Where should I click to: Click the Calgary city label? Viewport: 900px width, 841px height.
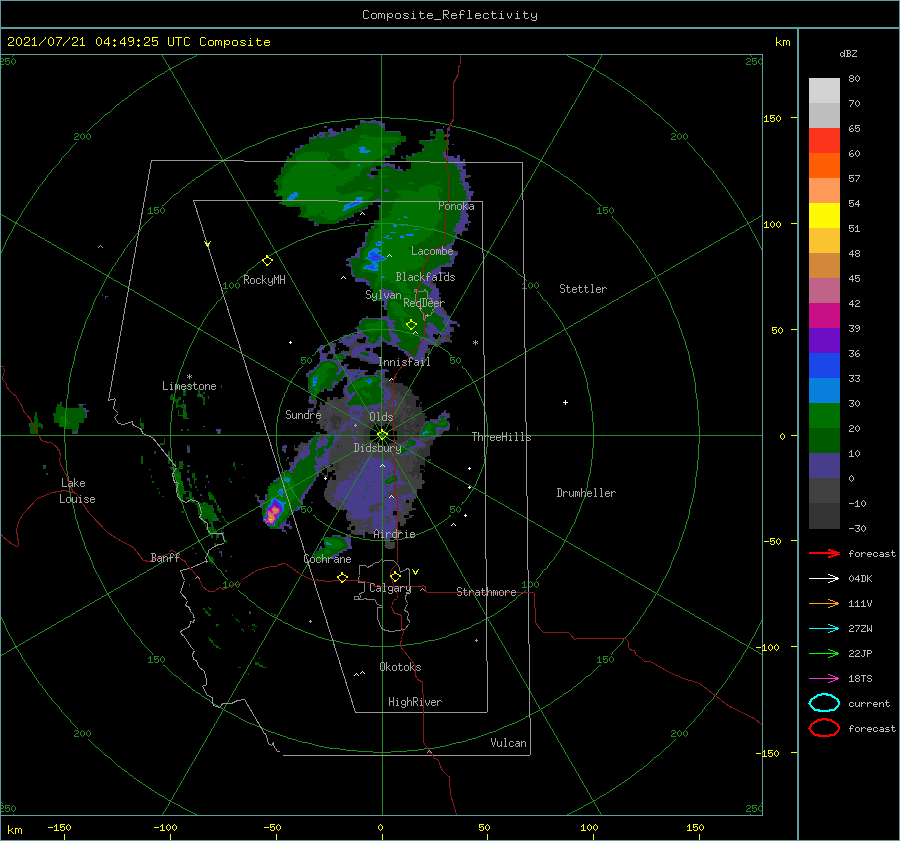(x=390, y=588)
